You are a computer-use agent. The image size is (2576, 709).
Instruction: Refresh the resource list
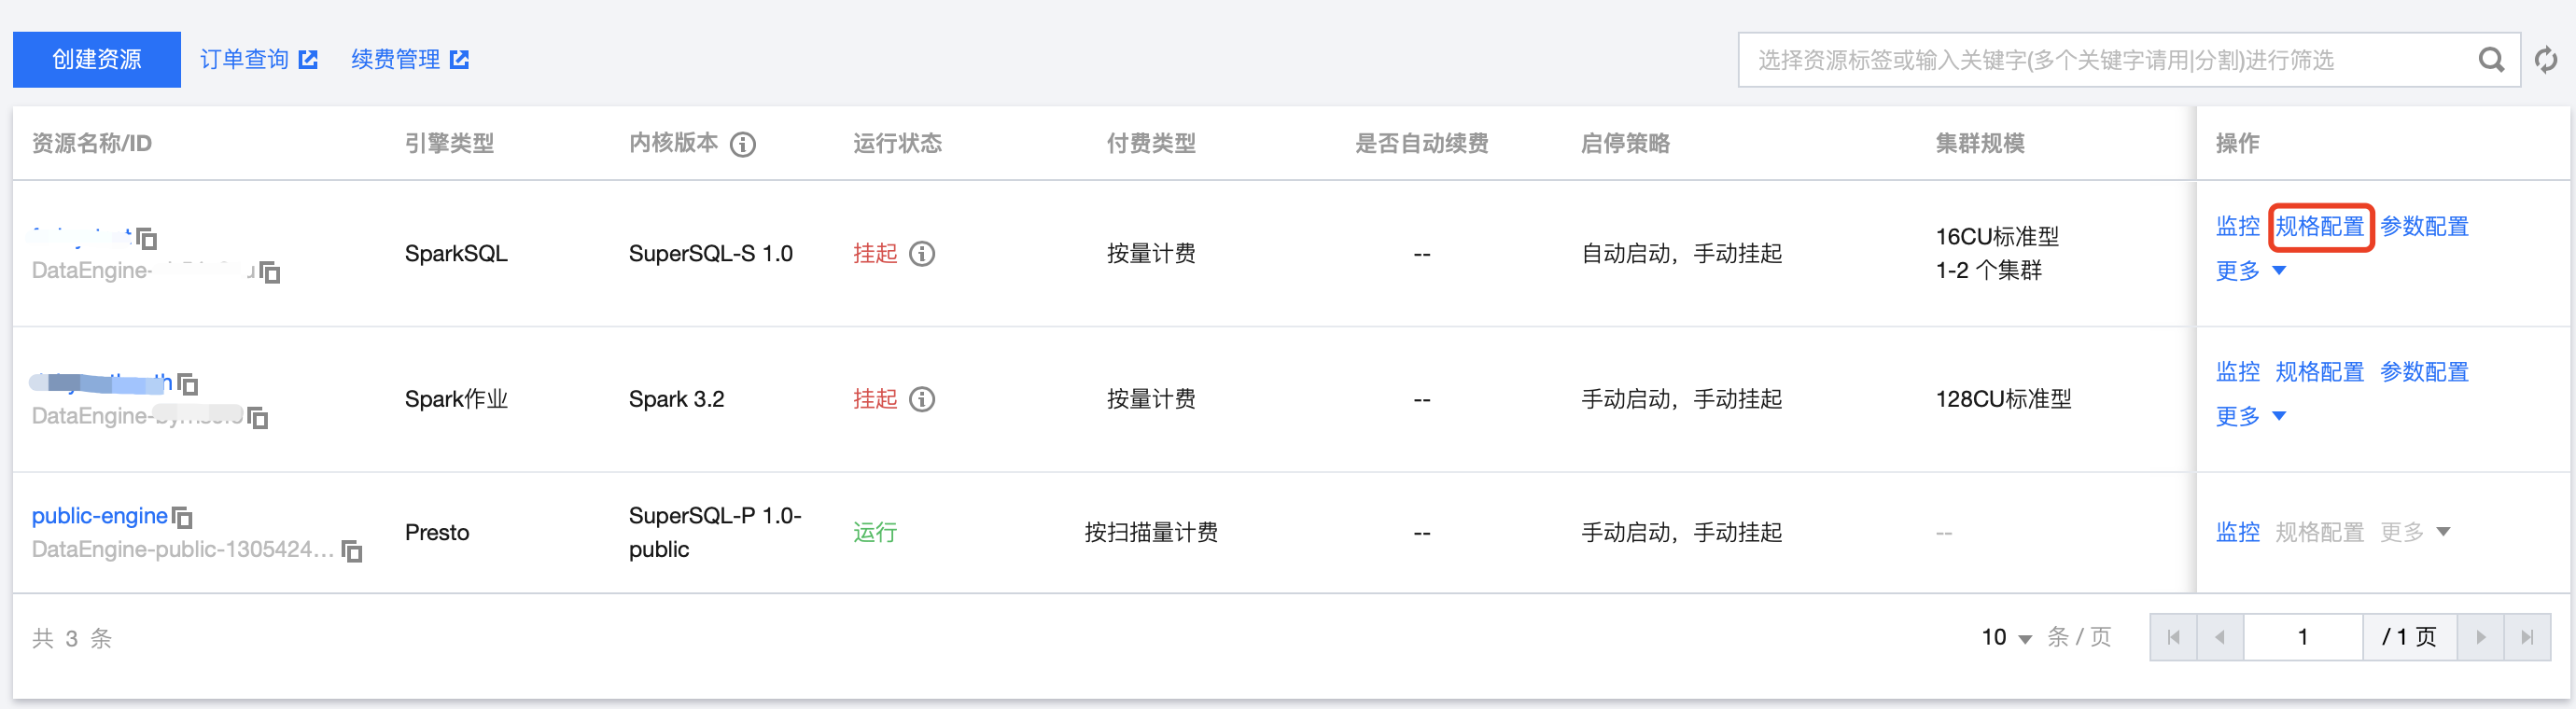[2546, 60]
